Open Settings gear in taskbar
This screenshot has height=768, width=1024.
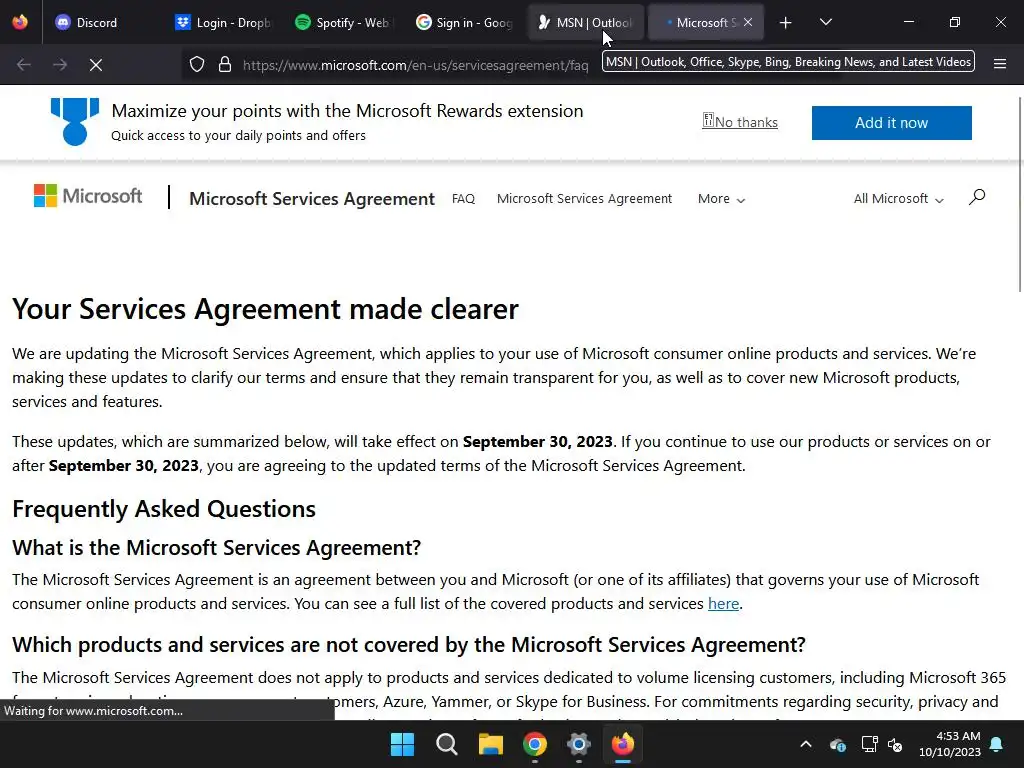point(579,744)
